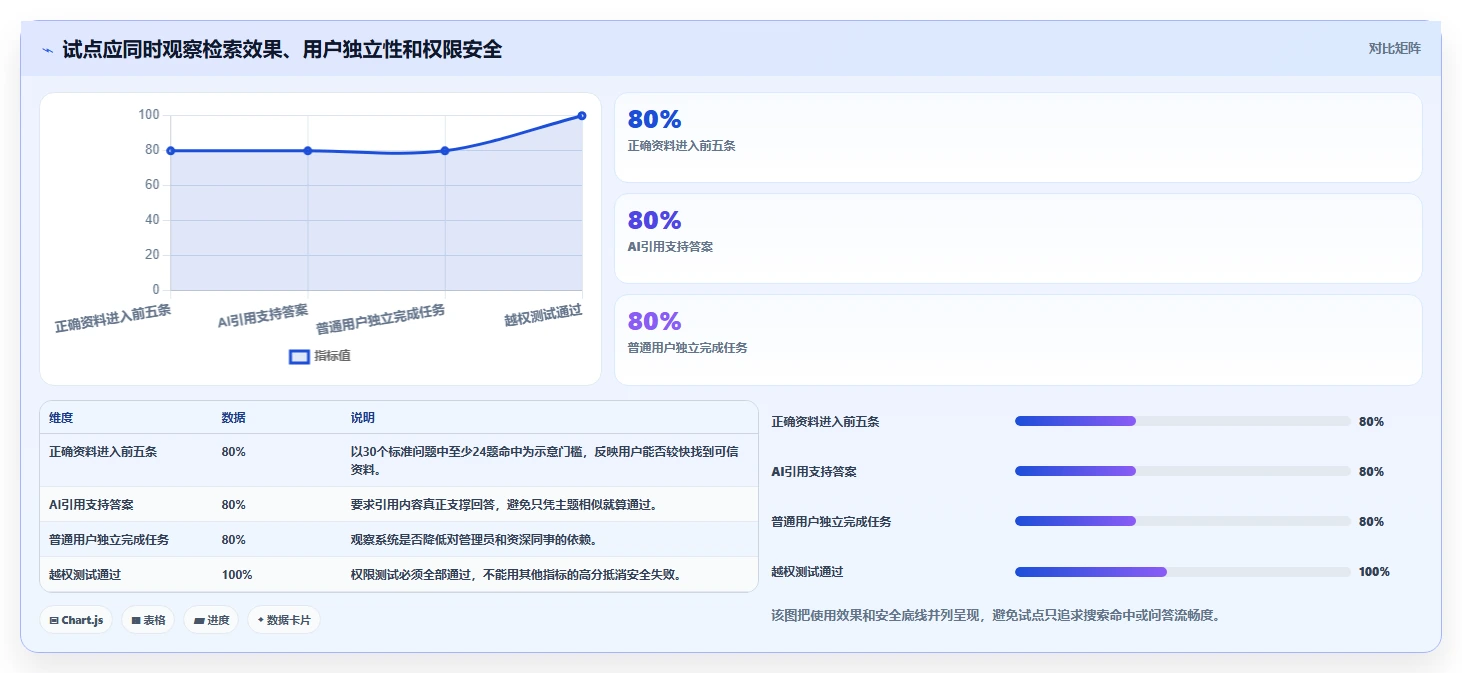Select table cell AI引用支持答案
Screen dimensions: 1462x673
[x=91, y=505]
